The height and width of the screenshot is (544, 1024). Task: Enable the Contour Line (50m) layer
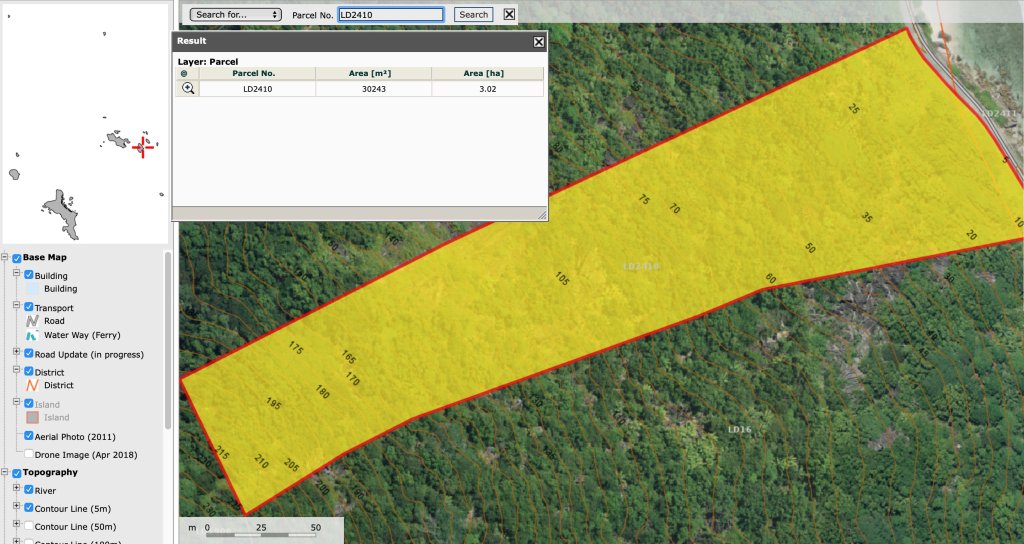tap(29, 526)
